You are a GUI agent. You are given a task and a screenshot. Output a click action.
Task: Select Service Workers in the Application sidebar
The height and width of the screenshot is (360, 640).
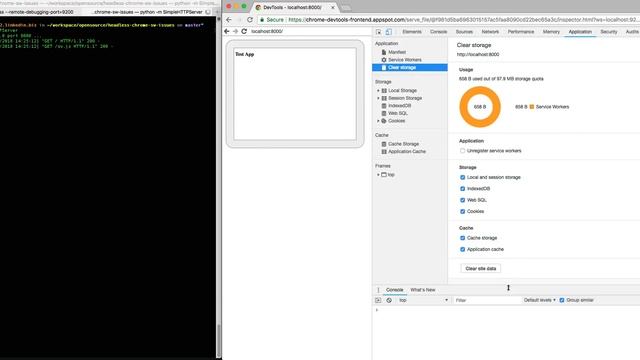point(405,60)
